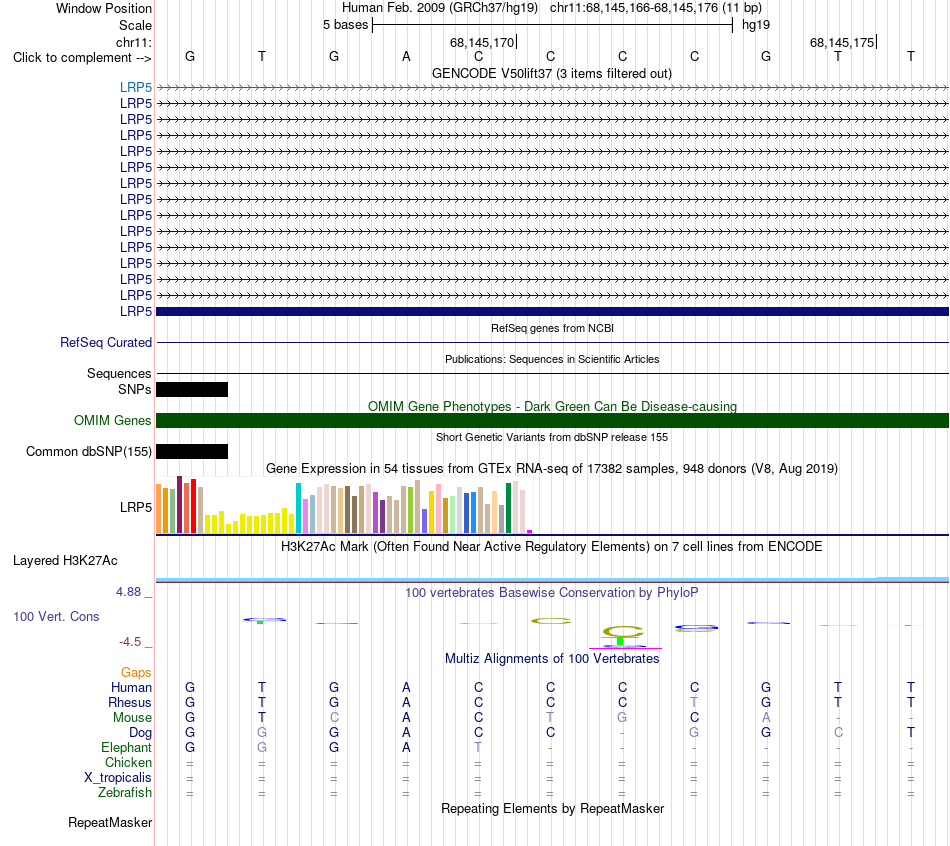
Task: Click 'Publications: Sequences in Scientific Articles' title
Action: (x=552, y=359)
